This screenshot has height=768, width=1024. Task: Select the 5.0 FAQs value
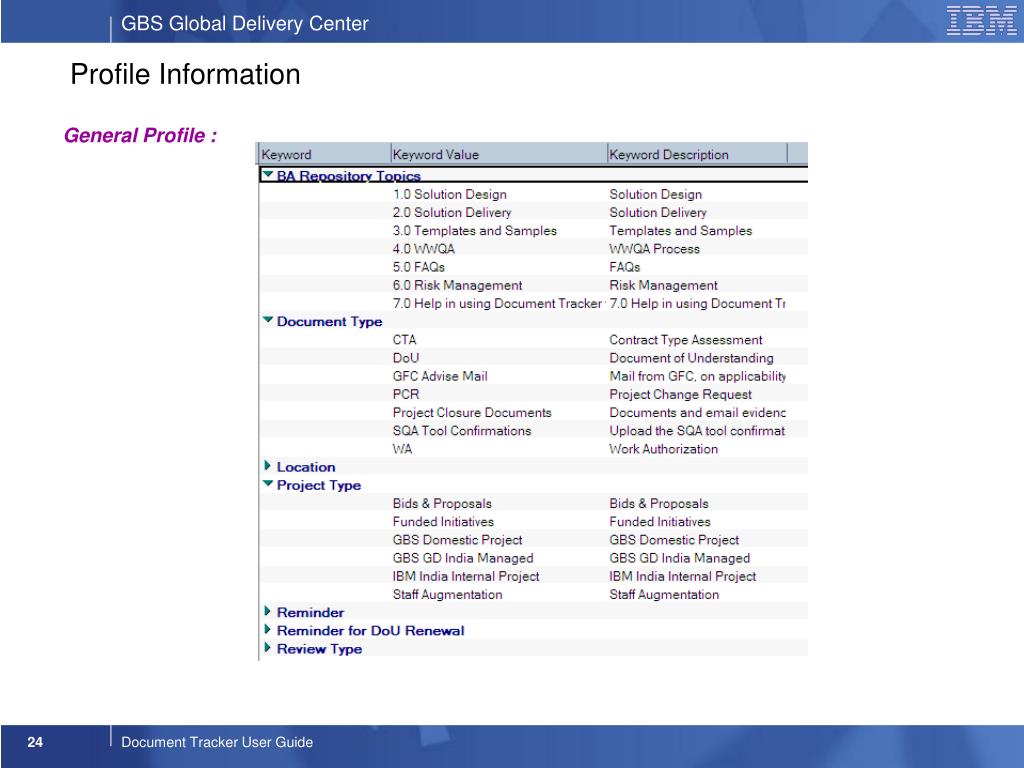[419, 267]
